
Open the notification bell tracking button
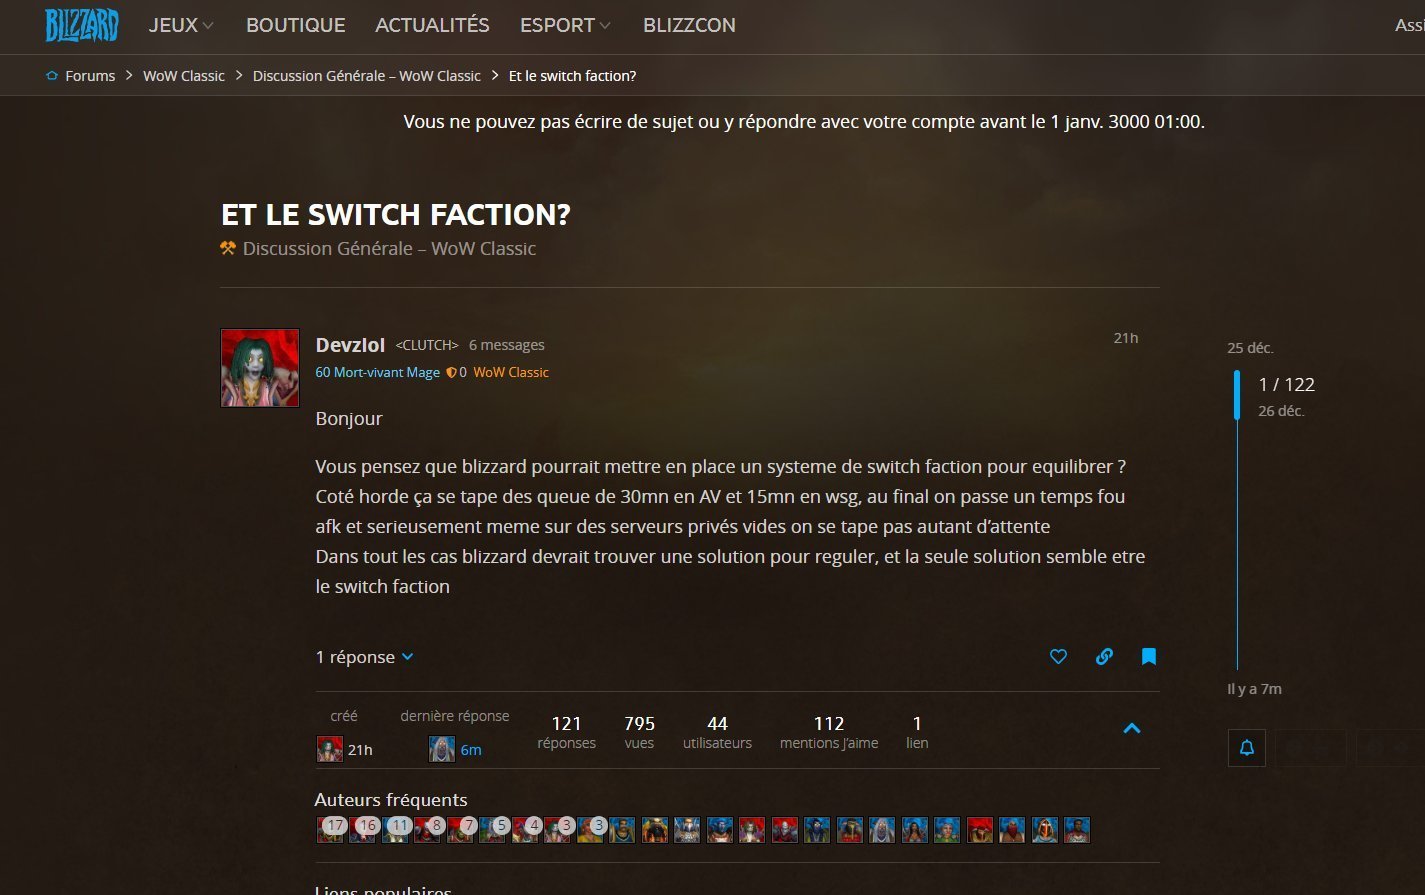[1247, 748]
